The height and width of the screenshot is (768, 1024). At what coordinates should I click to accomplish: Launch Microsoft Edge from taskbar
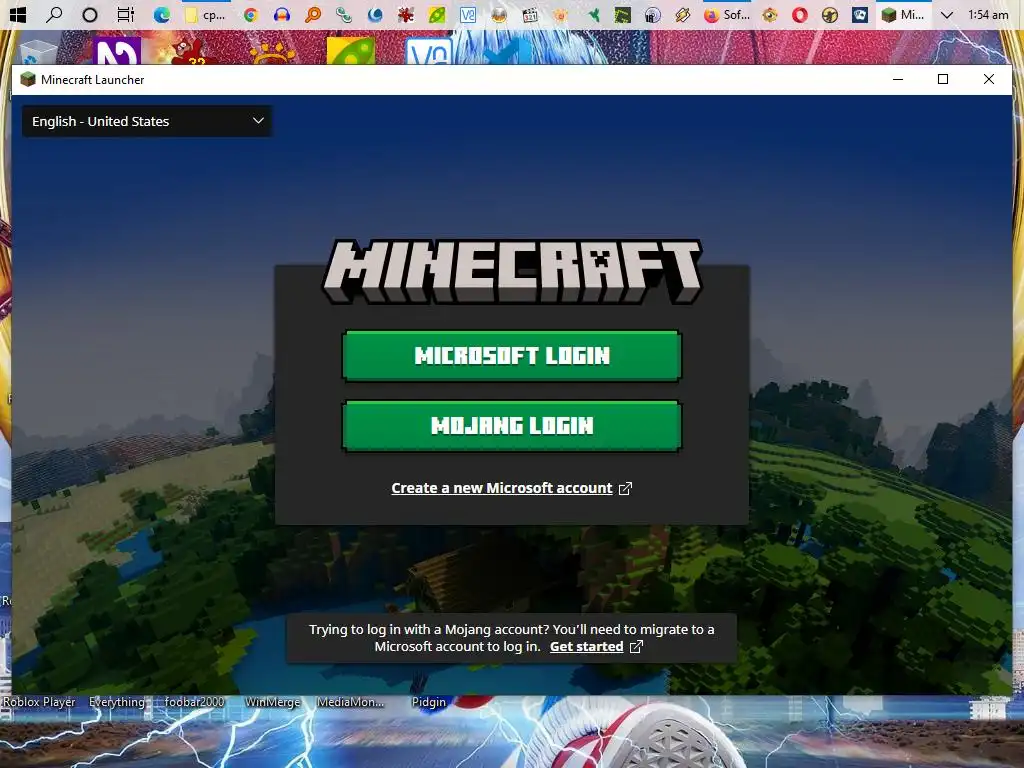click(x=161, y=14)
